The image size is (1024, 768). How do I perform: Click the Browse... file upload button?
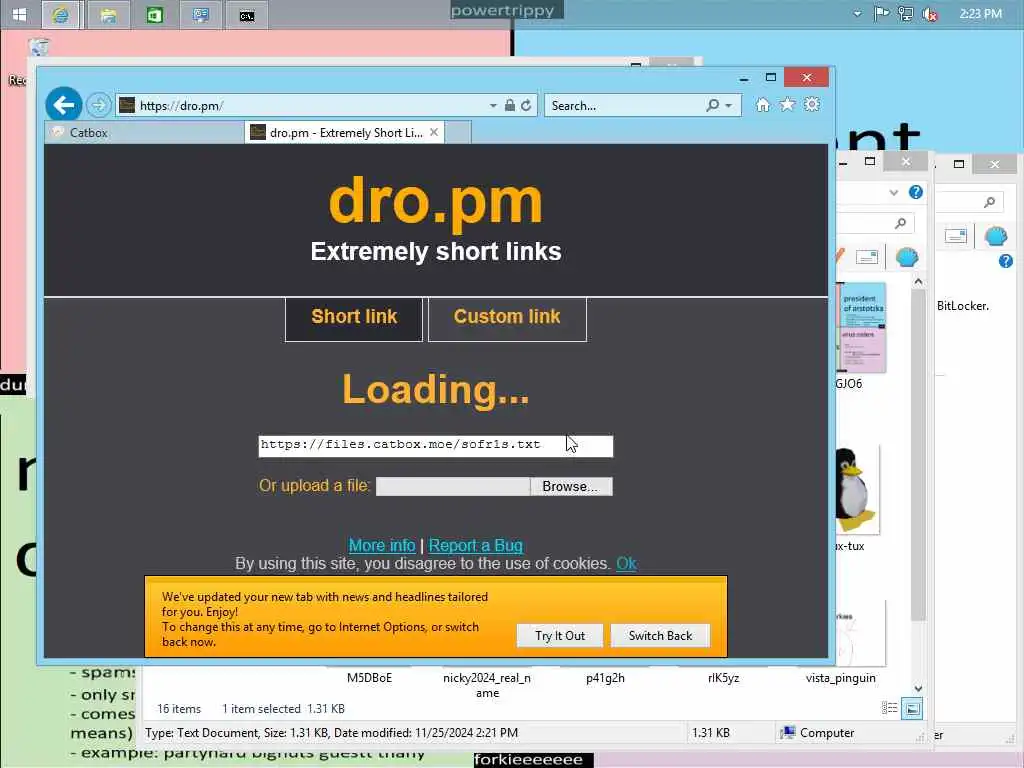(x=571, y=487)
